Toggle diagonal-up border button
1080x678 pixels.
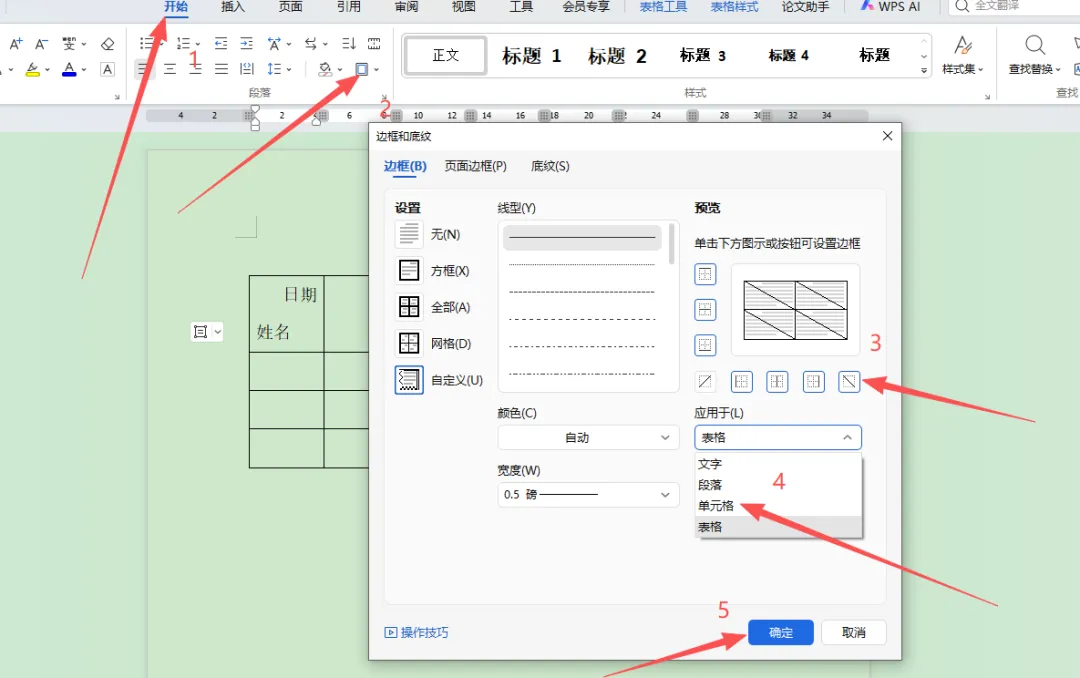705,382
